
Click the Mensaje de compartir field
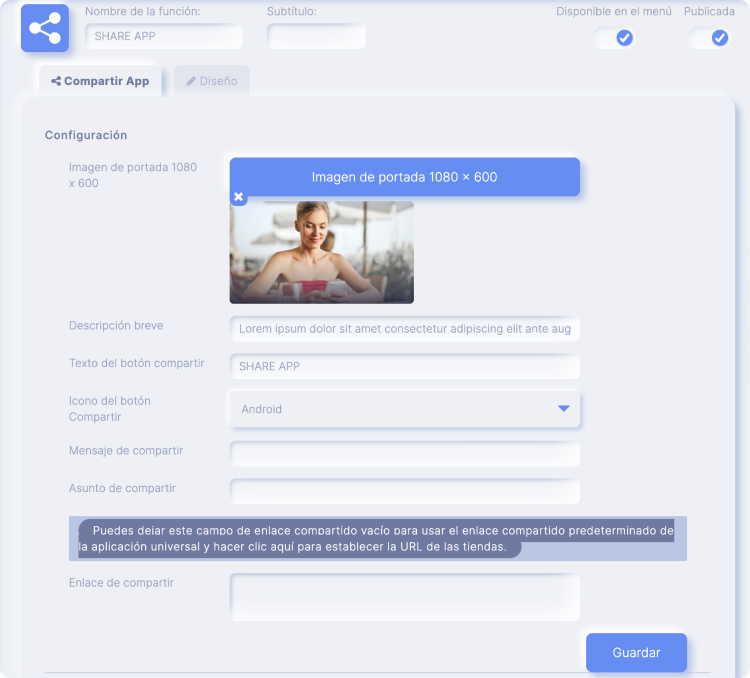pyautogui.click(x=405, y=454)
